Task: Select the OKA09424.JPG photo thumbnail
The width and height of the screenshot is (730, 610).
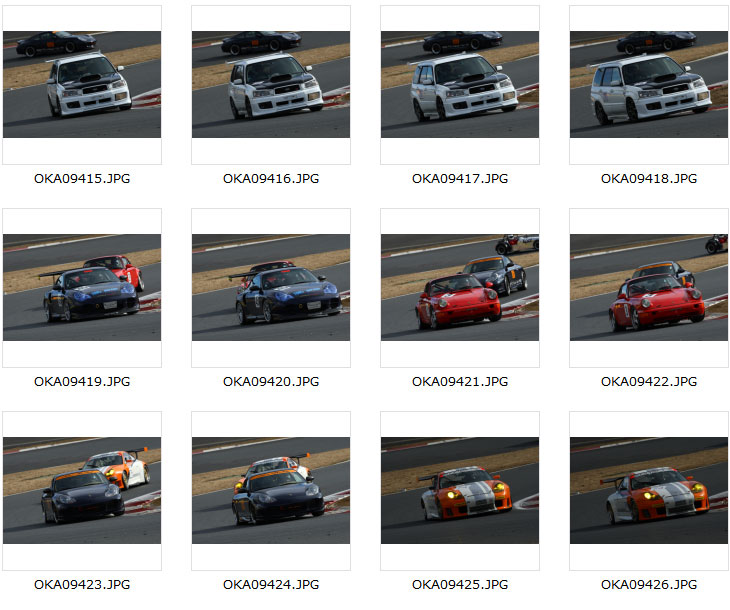Action: [x=271, y=490]
